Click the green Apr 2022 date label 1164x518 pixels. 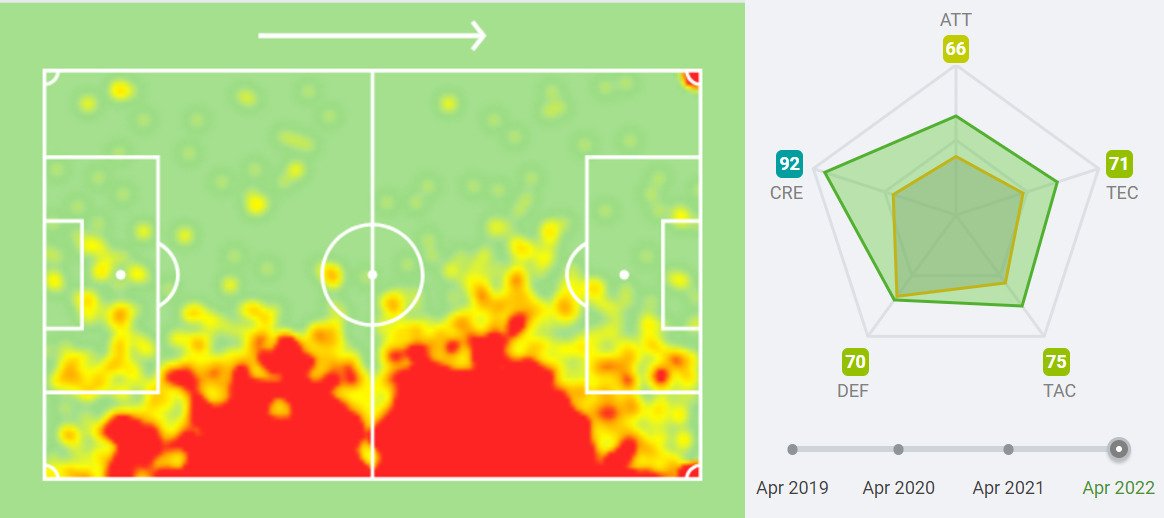[x=1118, y=488]
